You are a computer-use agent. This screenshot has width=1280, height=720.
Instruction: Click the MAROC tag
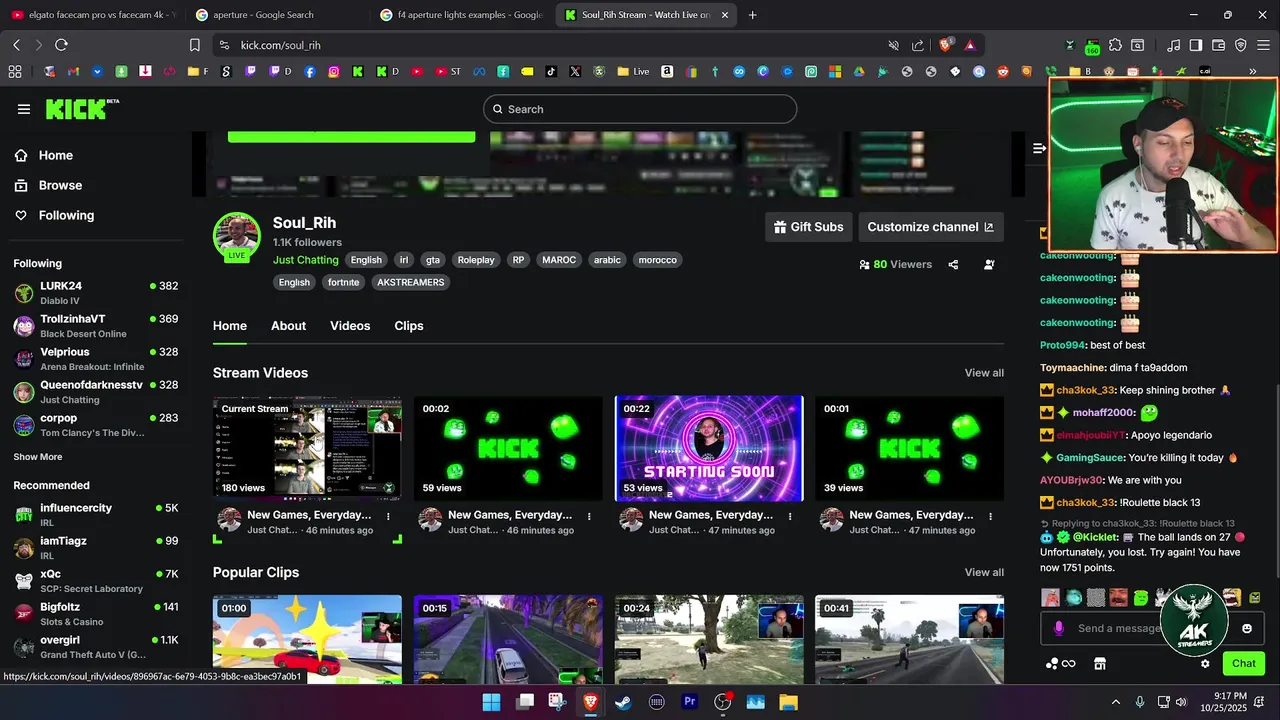(x=559, y=260)
